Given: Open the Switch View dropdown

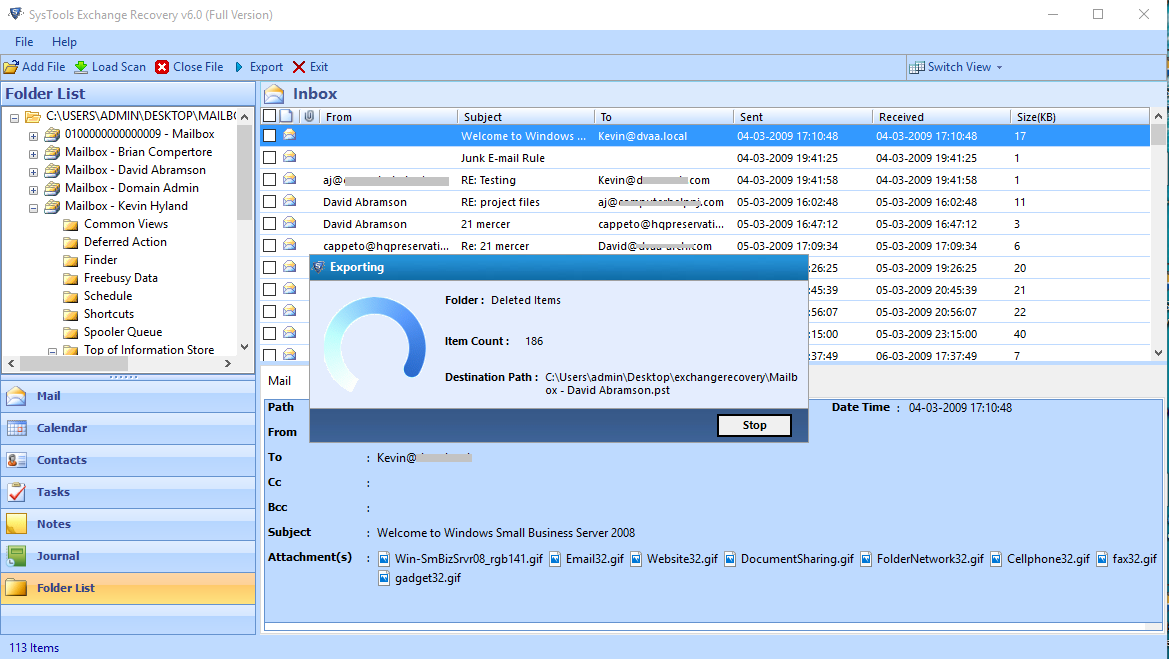Looking at the screenshot, I should coord(956,67).
